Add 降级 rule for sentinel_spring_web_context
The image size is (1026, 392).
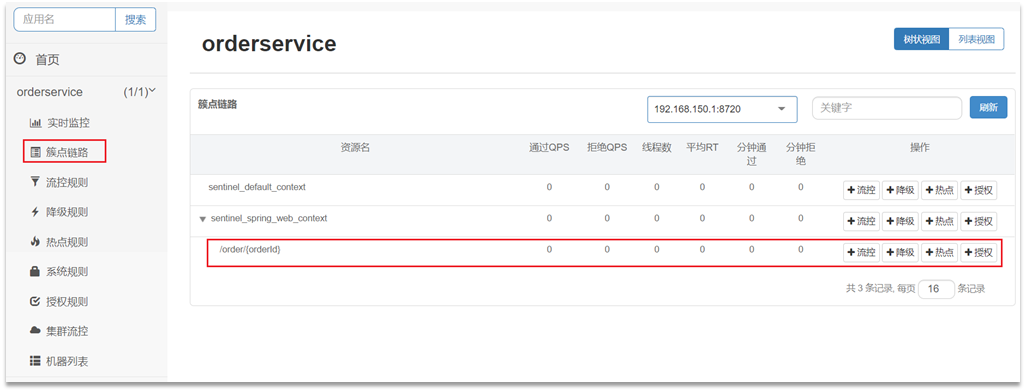[900, 221]
